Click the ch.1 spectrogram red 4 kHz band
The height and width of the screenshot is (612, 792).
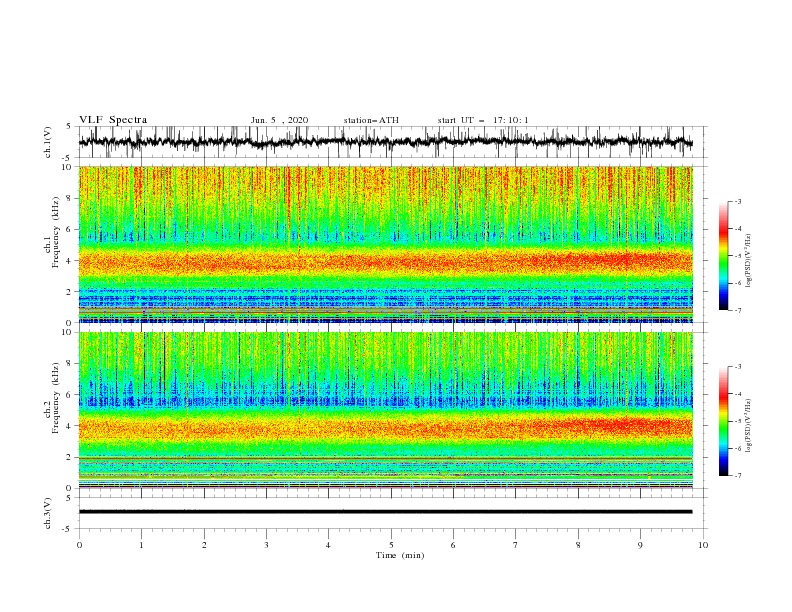[385, 262]
